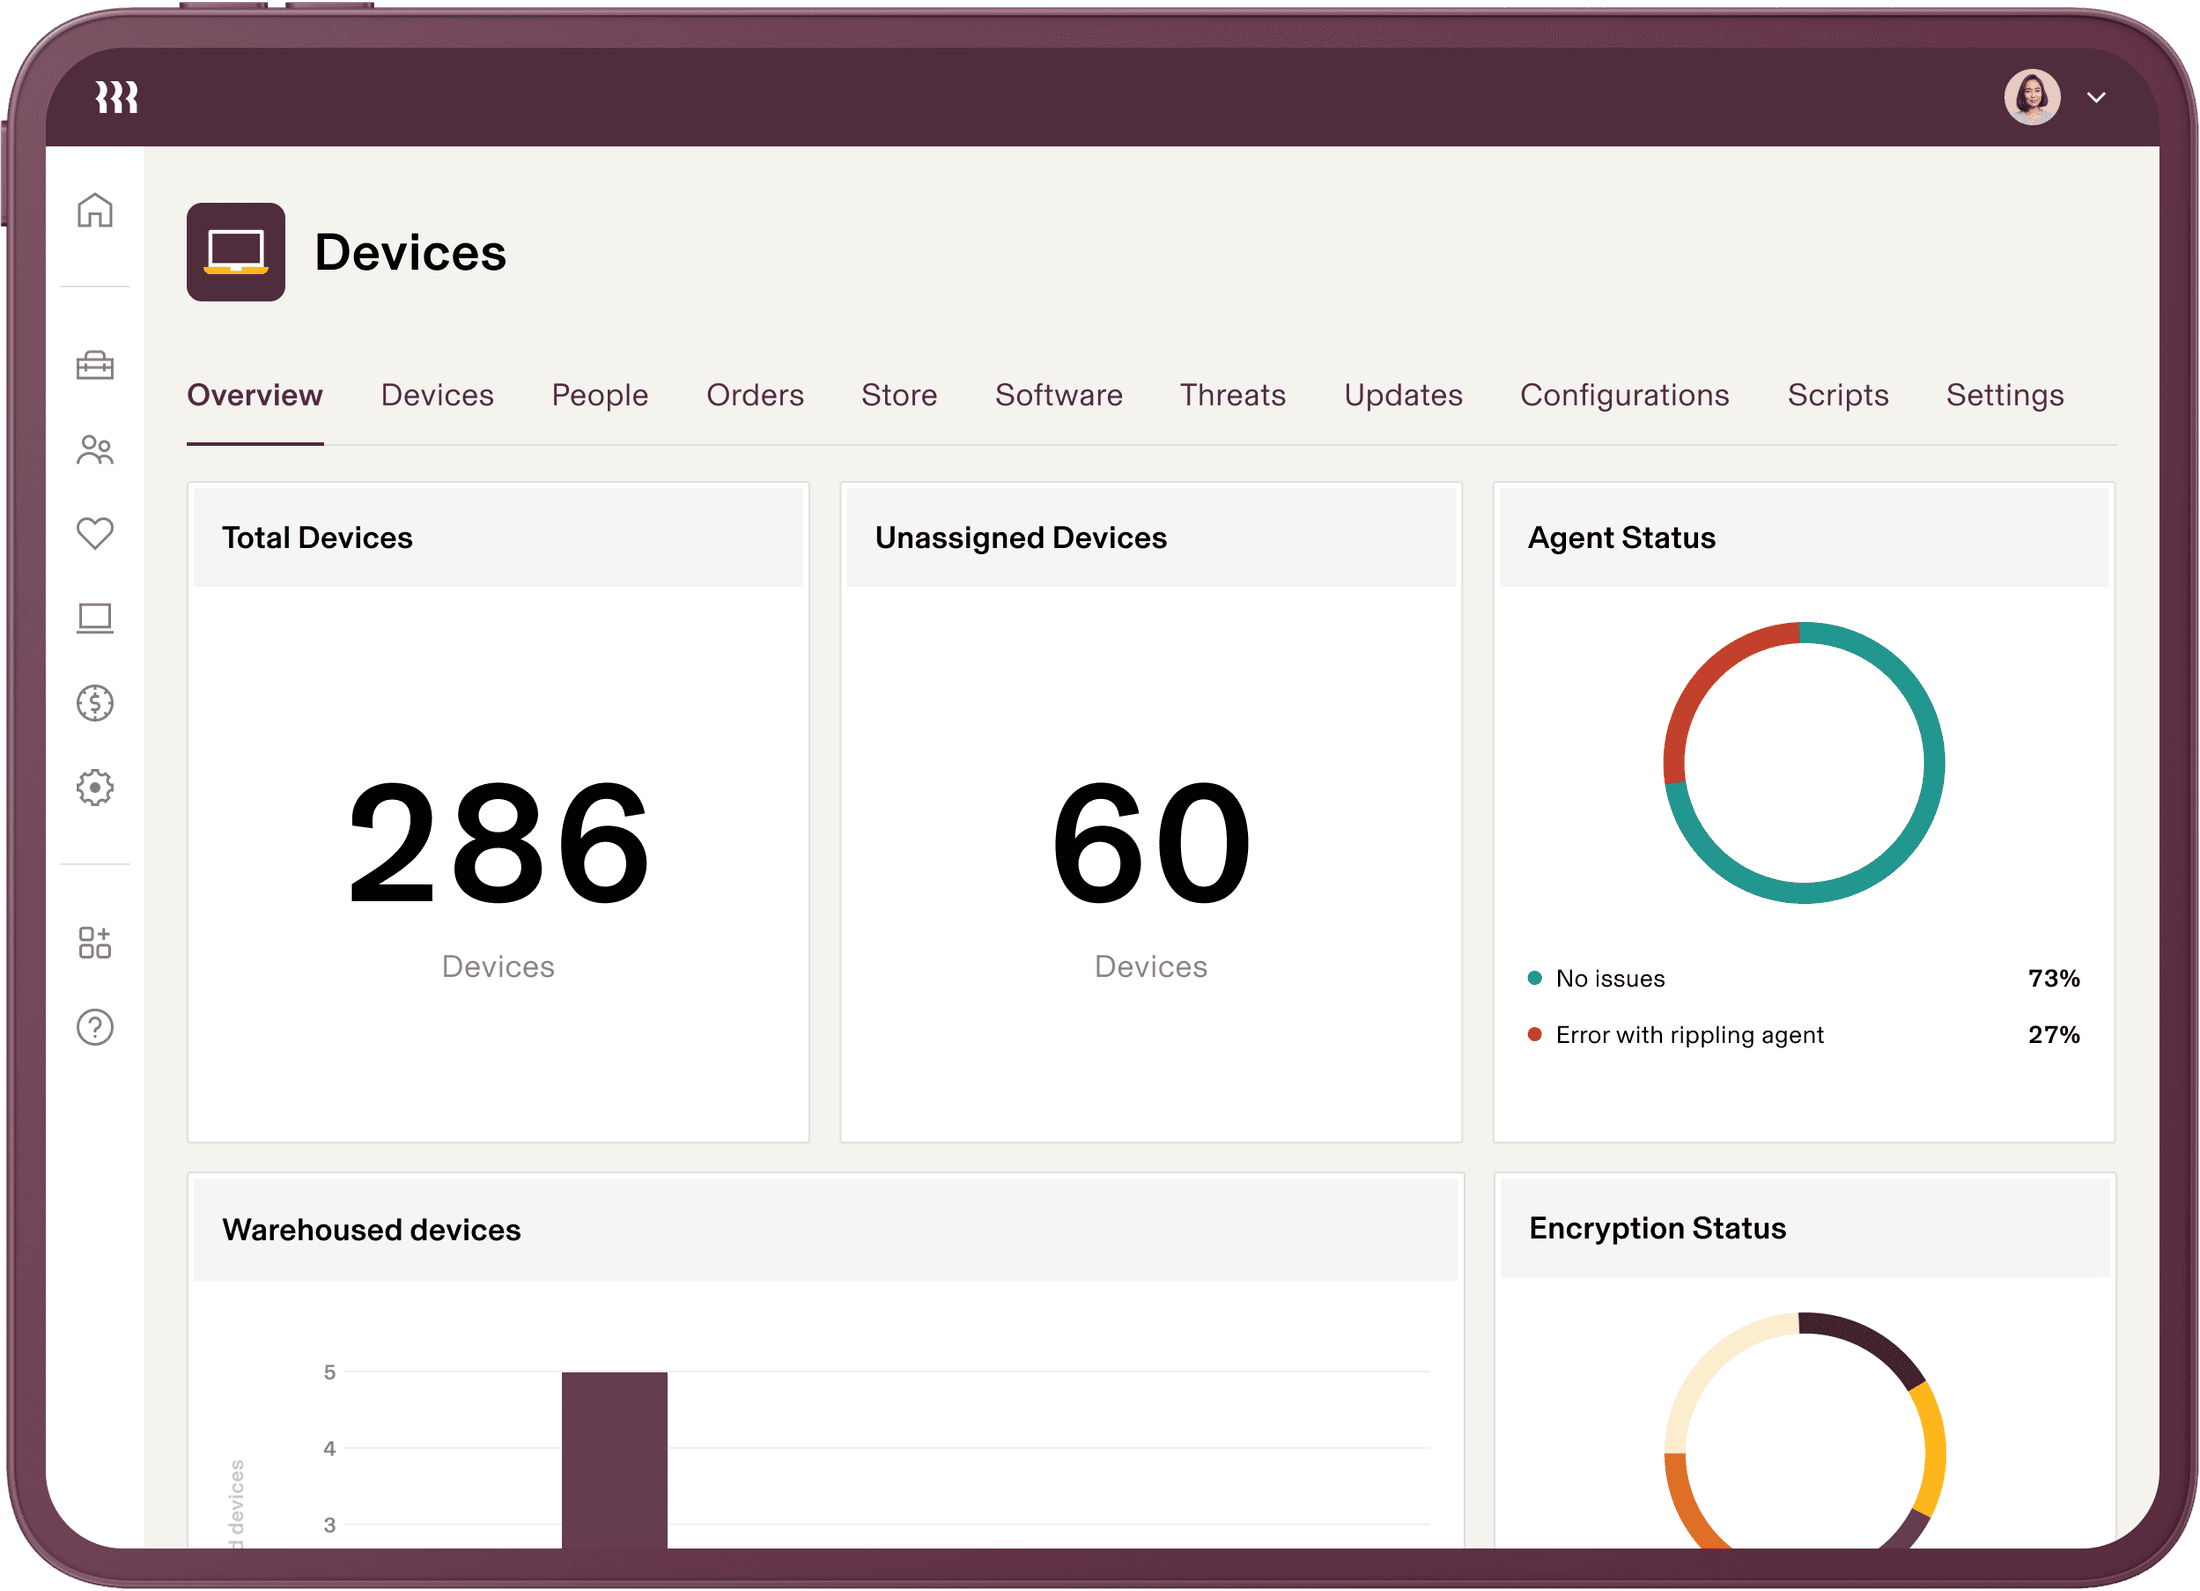The height and width of the screenshot is (1591, 2200).
Task: Open help with the question mark icon
Action: tap(96, 1027)
